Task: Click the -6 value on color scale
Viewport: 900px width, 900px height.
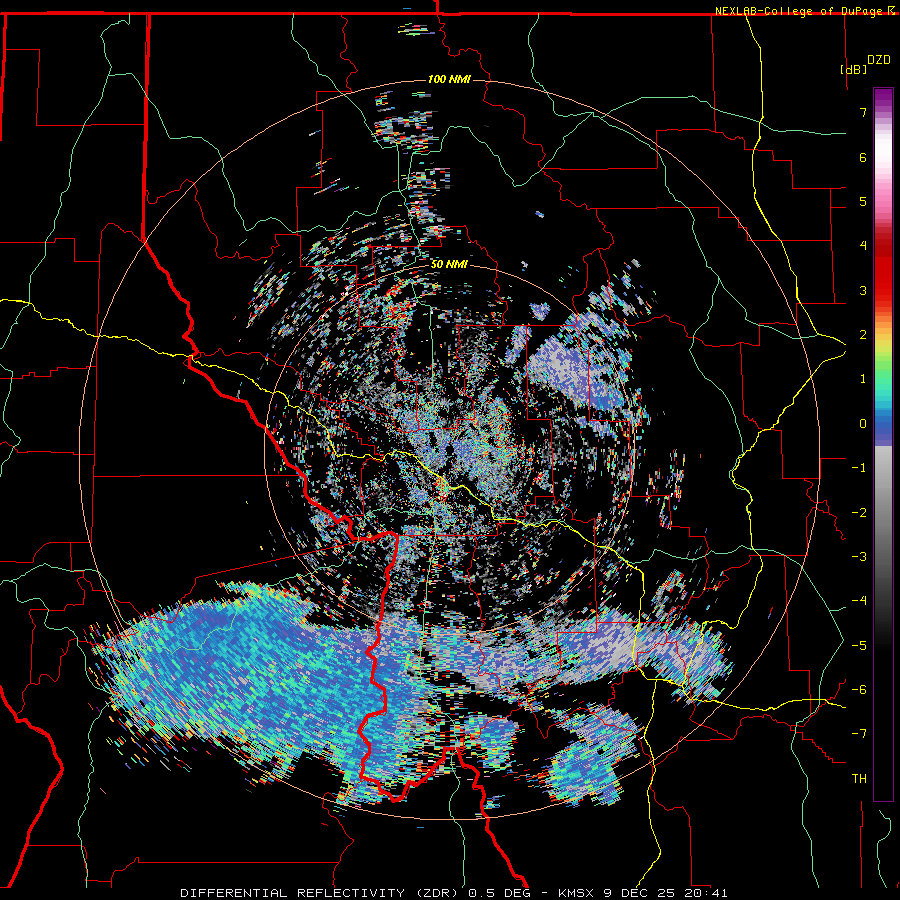Action: [859, 690]
